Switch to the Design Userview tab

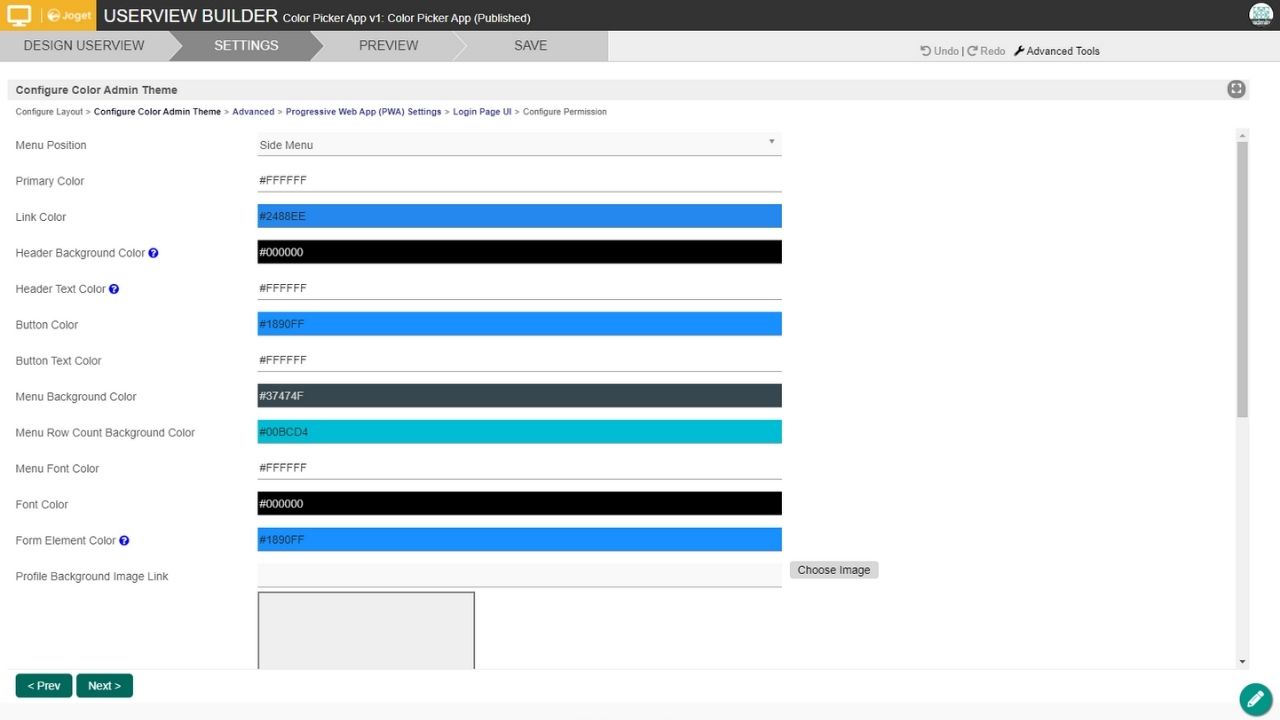(84, 46)
